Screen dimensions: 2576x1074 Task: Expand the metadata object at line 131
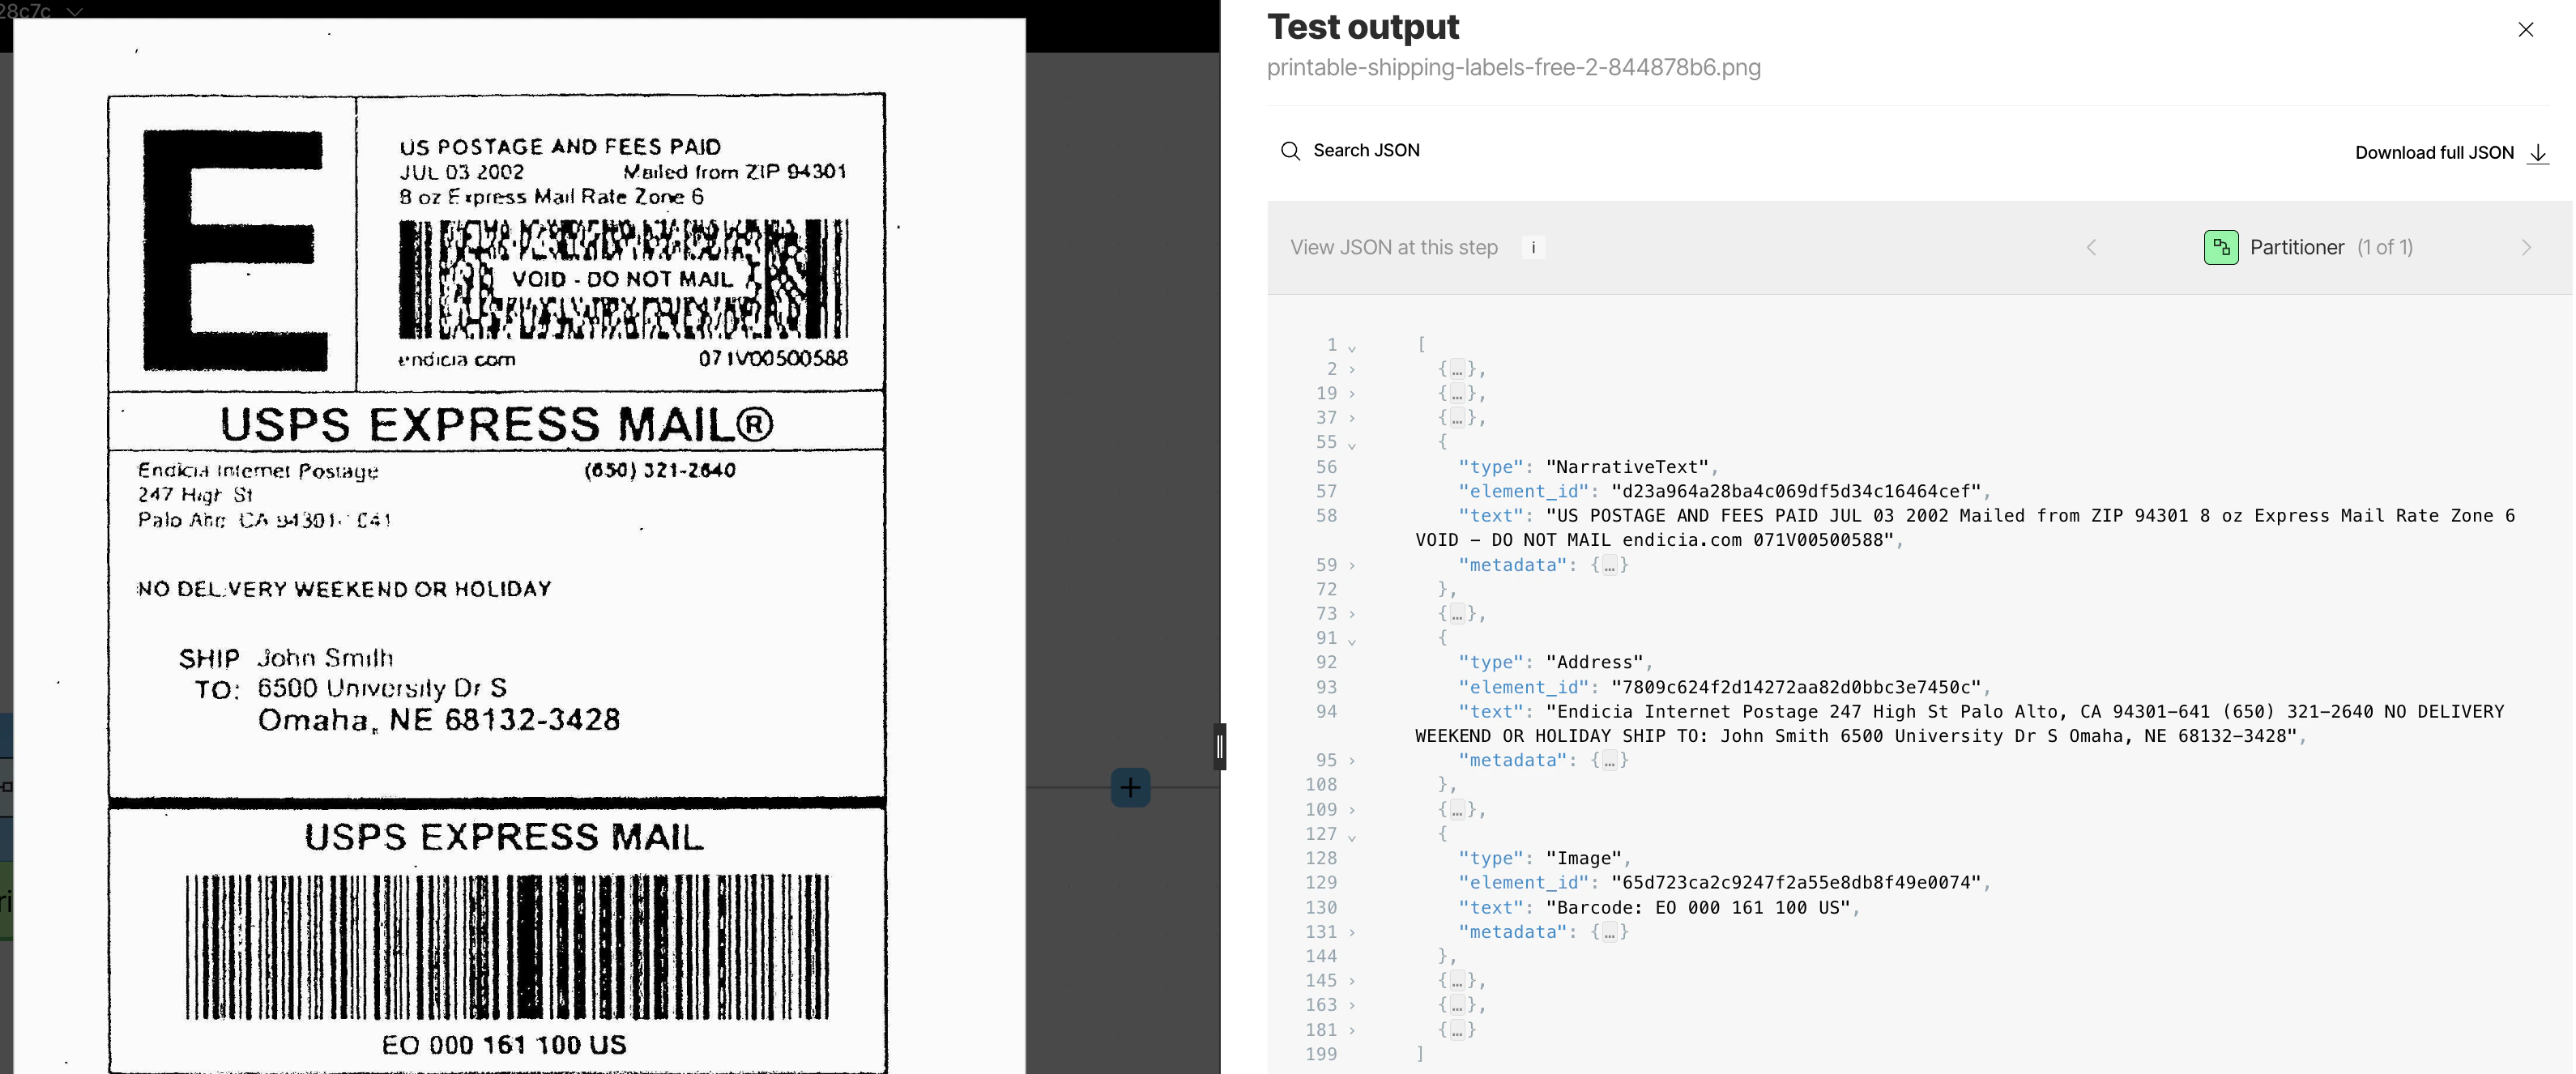coord(1352,933)
